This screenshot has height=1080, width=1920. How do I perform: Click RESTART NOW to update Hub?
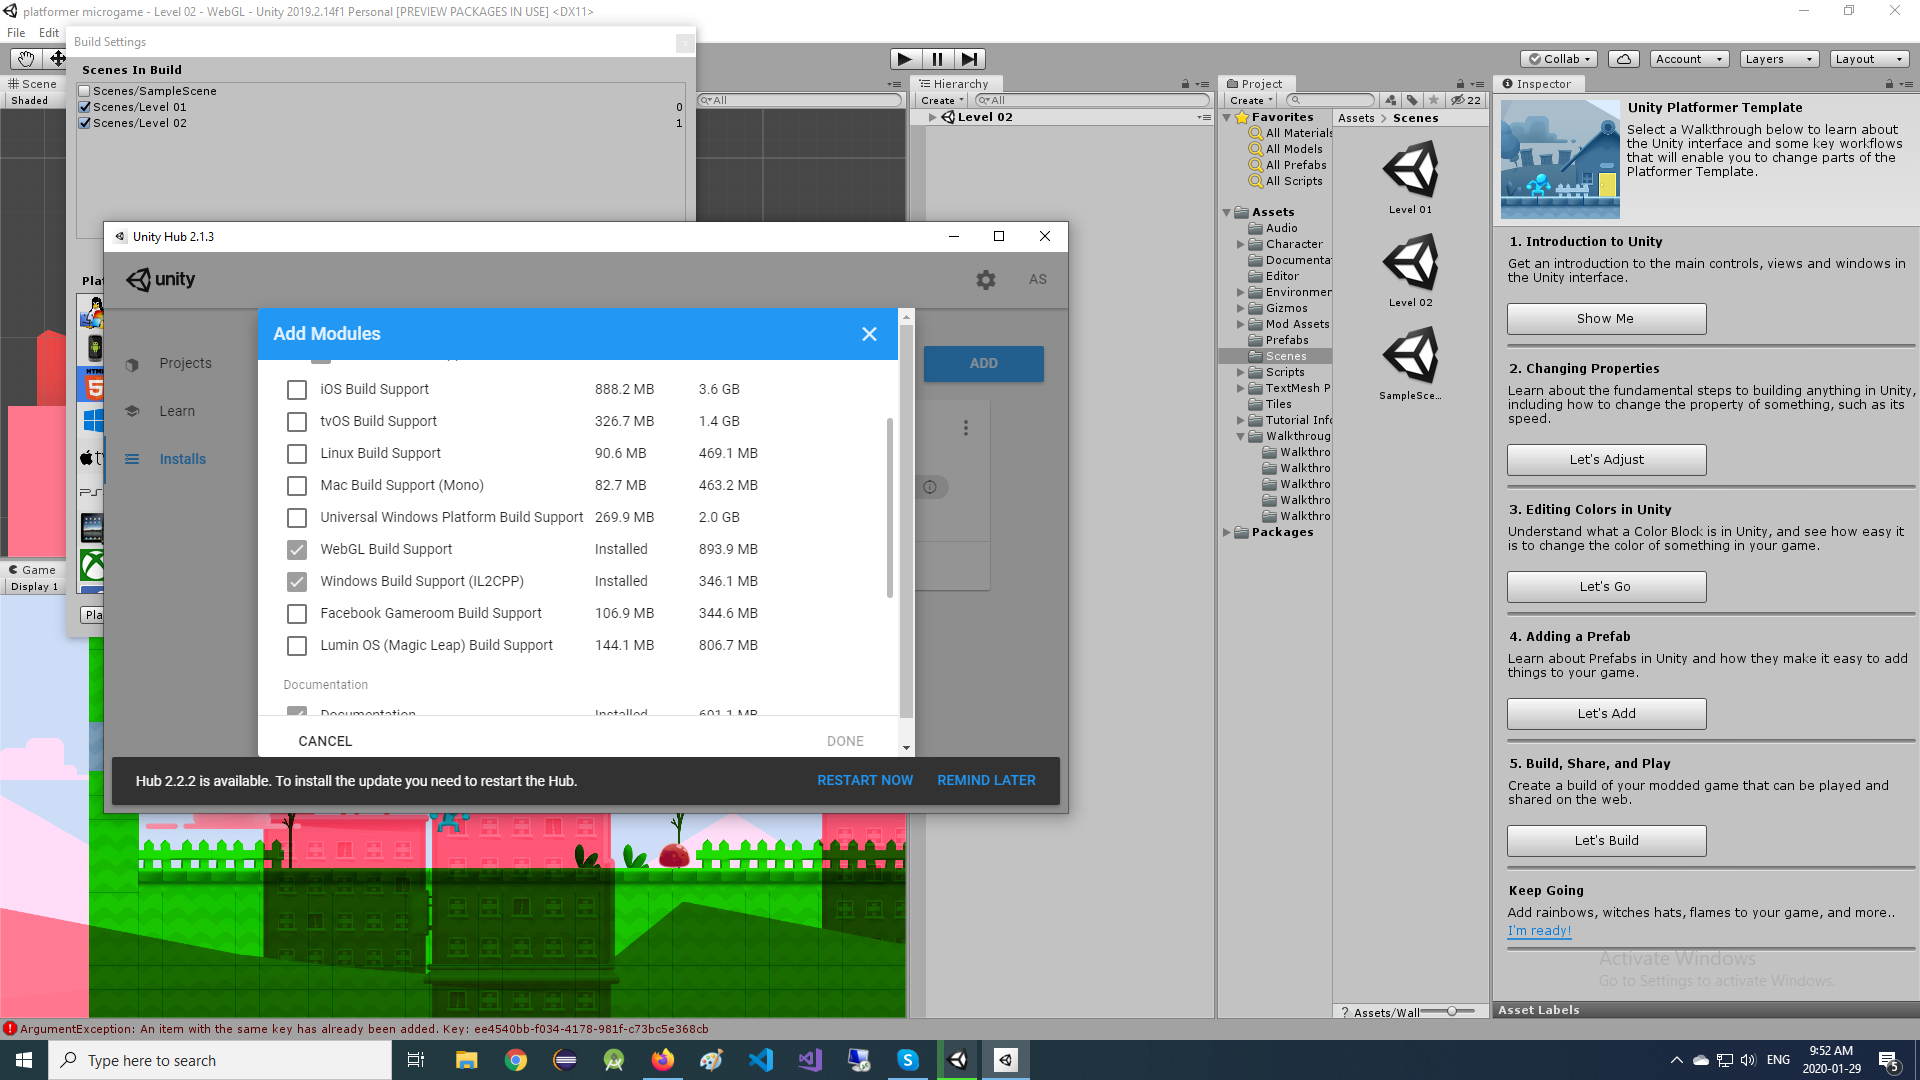pyautogui.click(x=864, y=780)
